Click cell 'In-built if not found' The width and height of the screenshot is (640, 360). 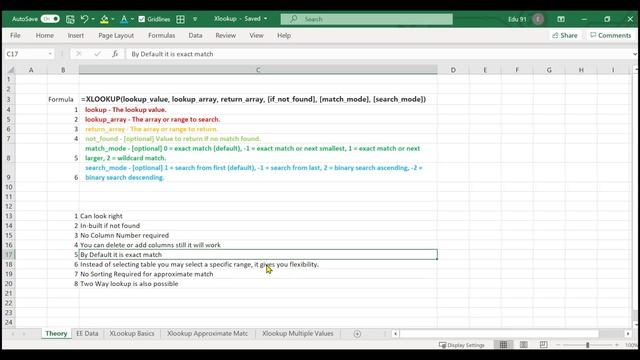(258, 226)
